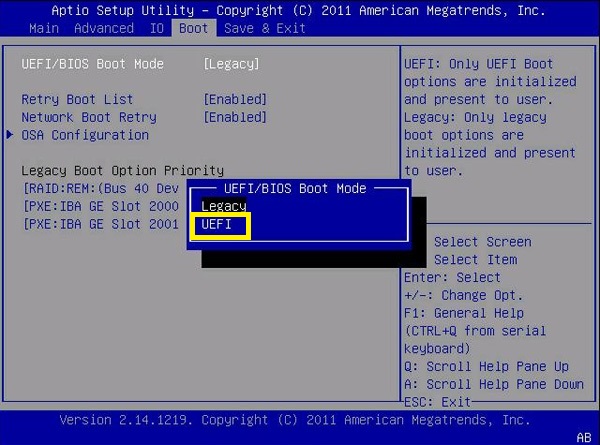Click the popup title UEFI/BIOS Boot Mode
Image resolution: width=600 pixels, height=445 pixels.
[295, 189]
